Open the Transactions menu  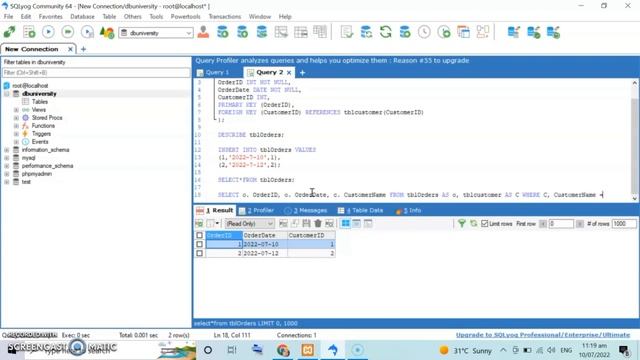tap(224, 17)
